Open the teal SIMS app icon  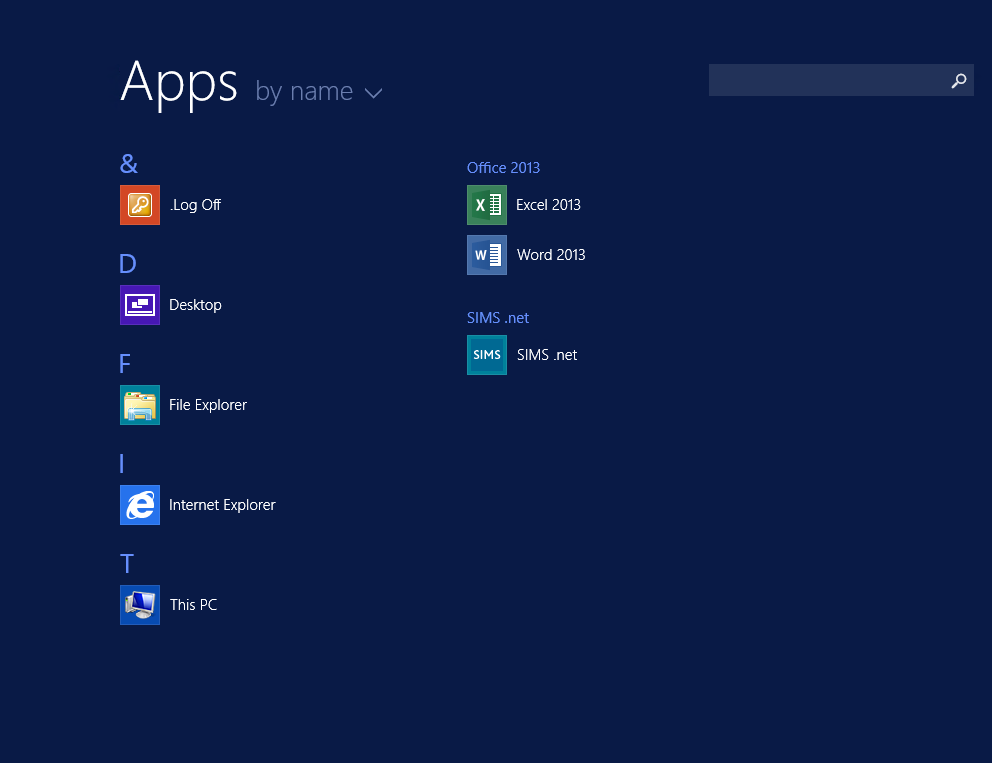(x=487, y=355)
